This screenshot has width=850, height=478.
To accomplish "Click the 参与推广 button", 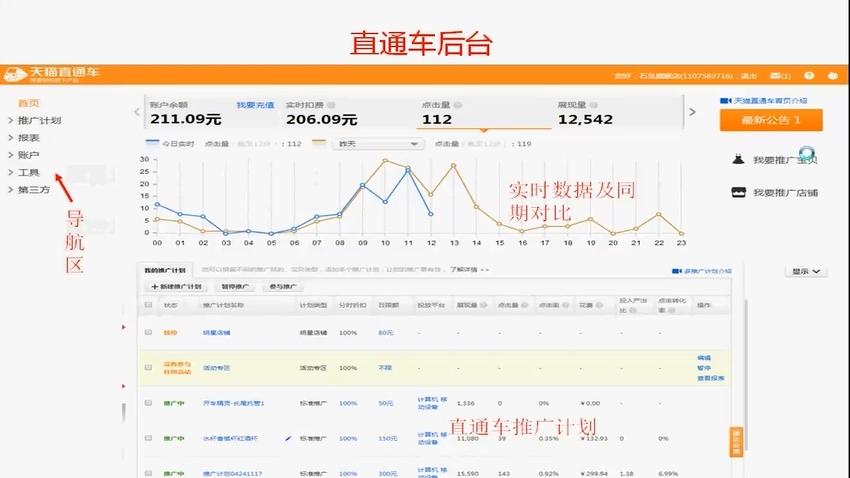I will (283, 287).
